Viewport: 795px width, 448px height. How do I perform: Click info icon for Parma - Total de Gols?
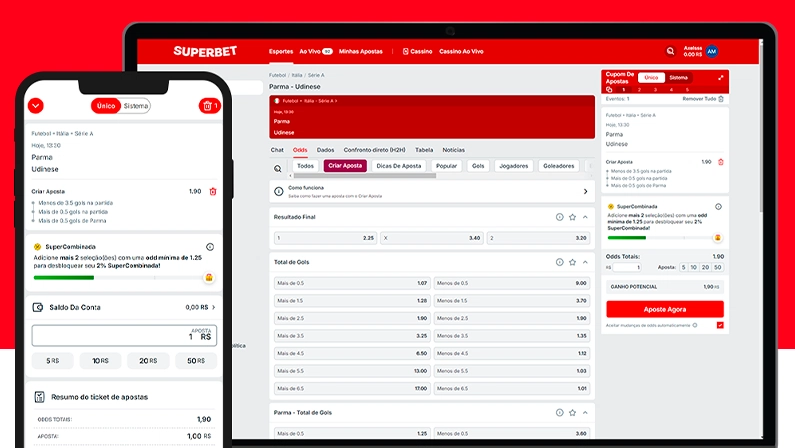click(560, 413)
